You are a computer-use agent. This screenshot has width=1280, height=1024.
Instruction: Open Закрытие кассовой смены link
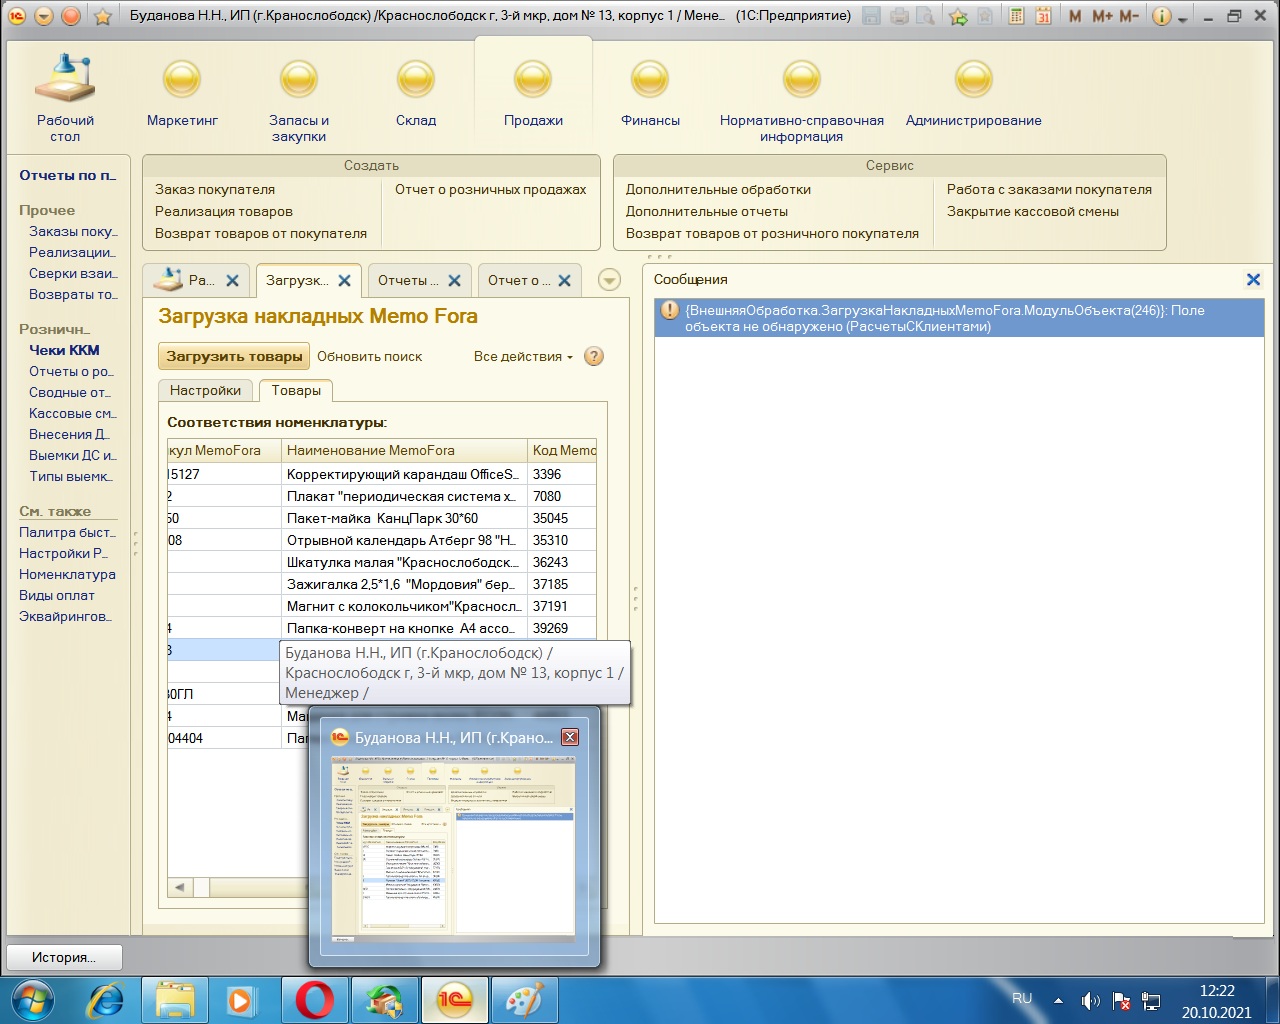(x=1033, y=211)
